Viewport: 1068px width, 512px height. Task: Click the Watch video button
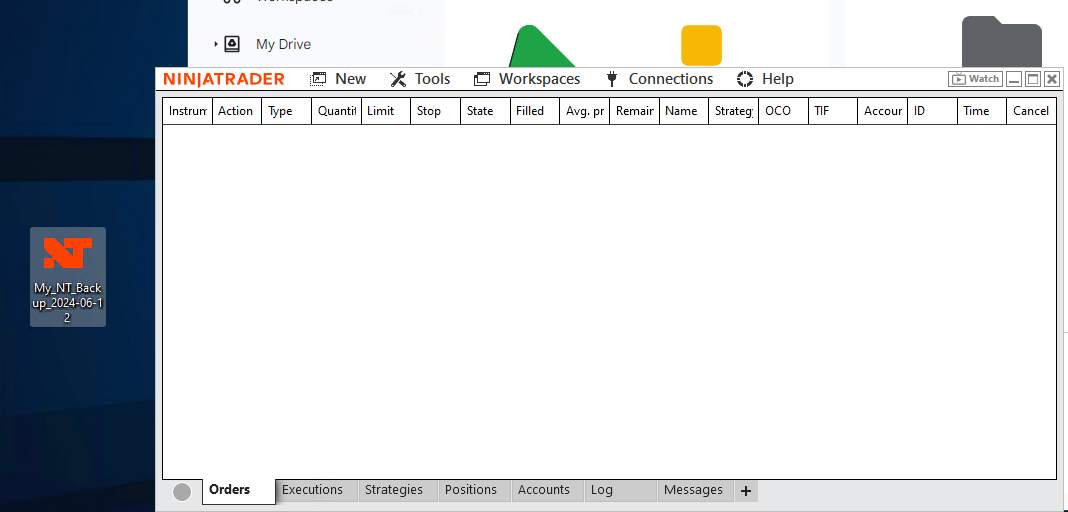pyautogui.click(x=975, y=79)
